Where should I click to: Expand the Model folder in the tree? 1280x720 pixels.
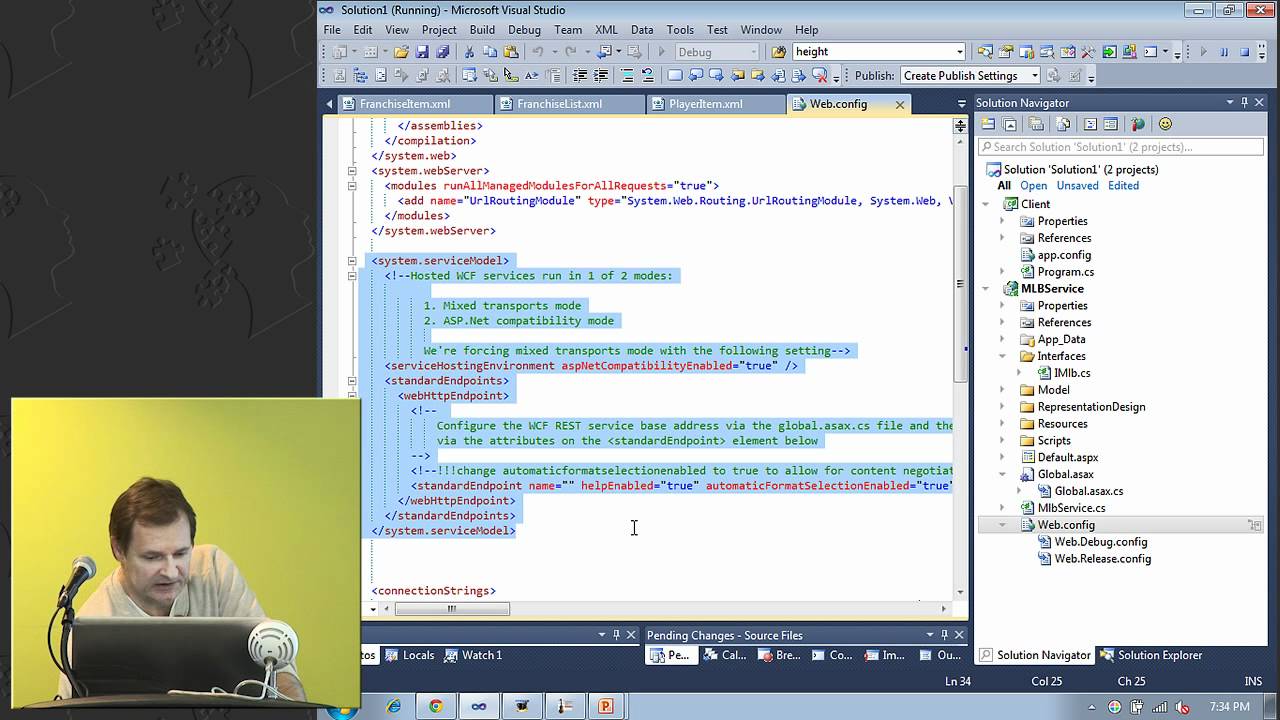pos(1002,390)
